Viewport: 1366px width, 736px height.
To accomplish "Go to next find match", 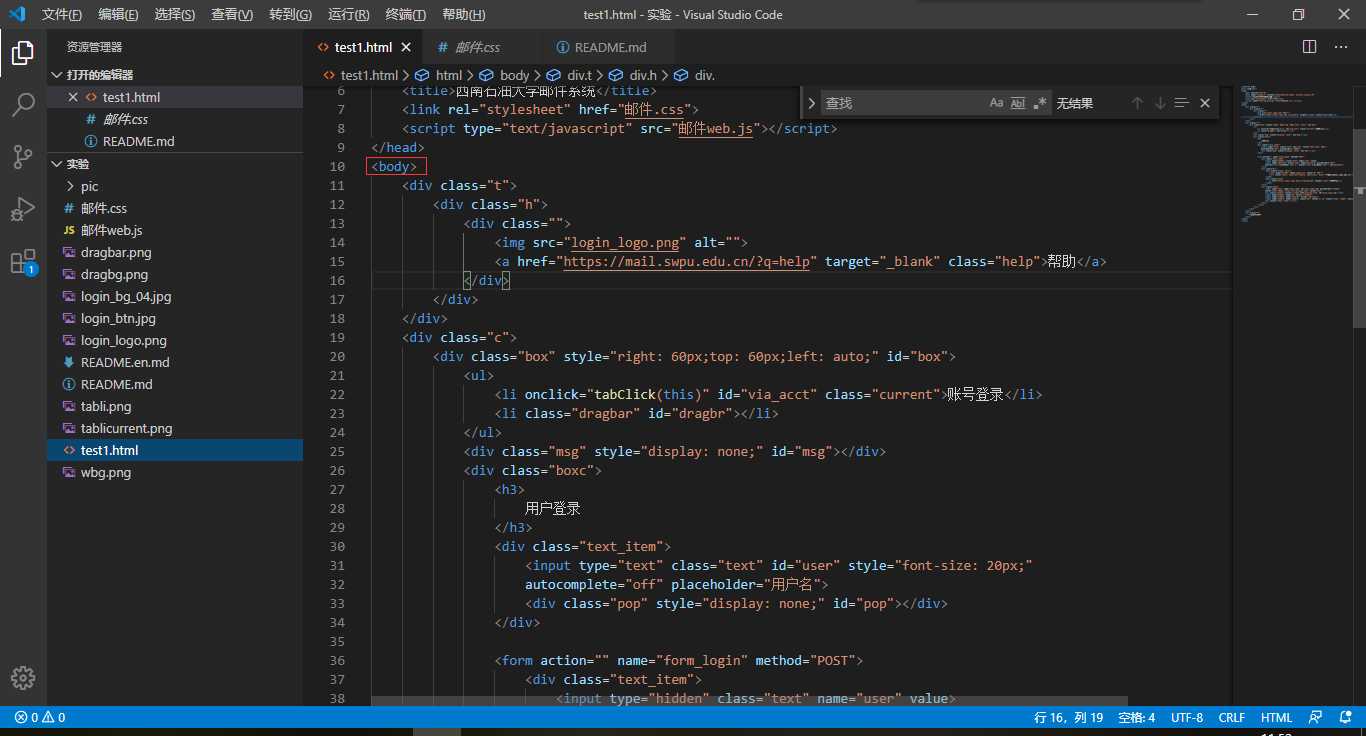I will click(1160, 103).
